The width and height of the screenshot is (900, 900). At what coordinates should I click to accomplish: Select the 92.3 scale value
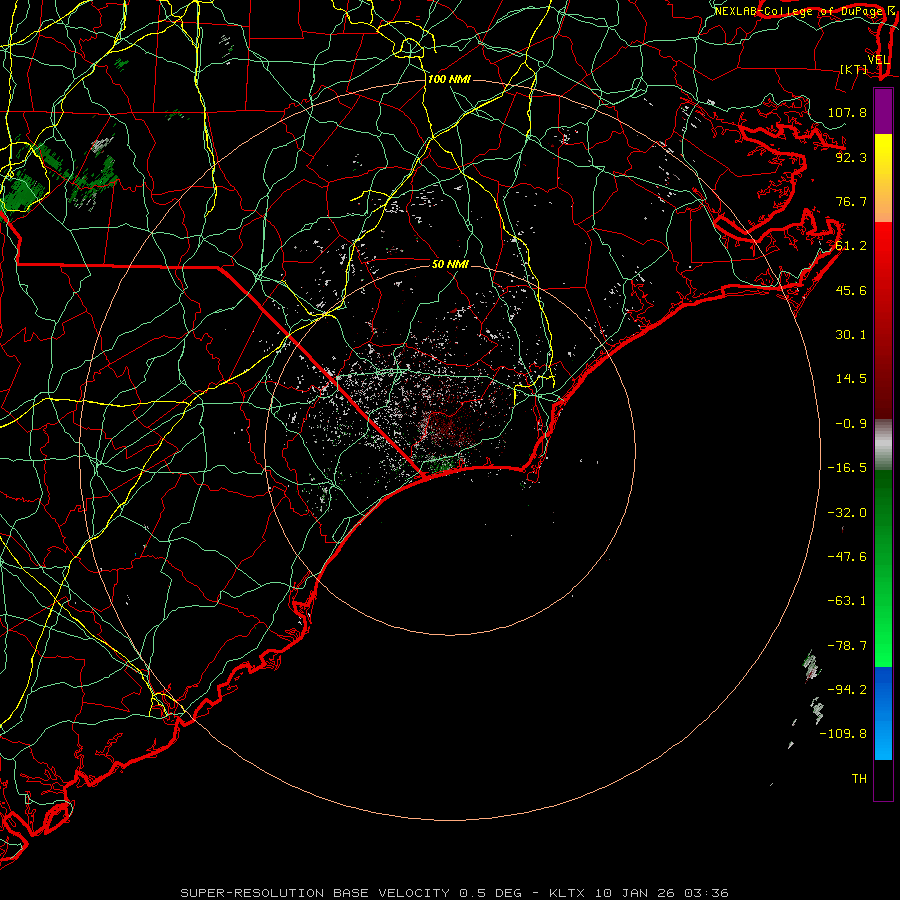(x=851, y=157)
